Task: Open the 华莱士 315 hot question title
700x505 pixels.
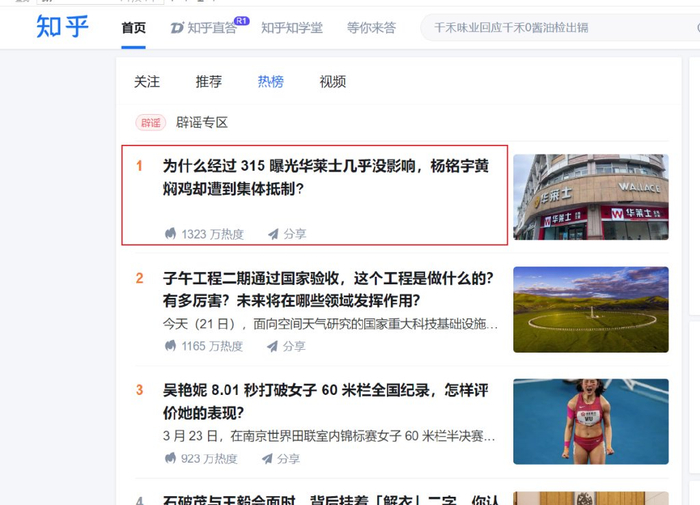Action: [x=326, y=177]
